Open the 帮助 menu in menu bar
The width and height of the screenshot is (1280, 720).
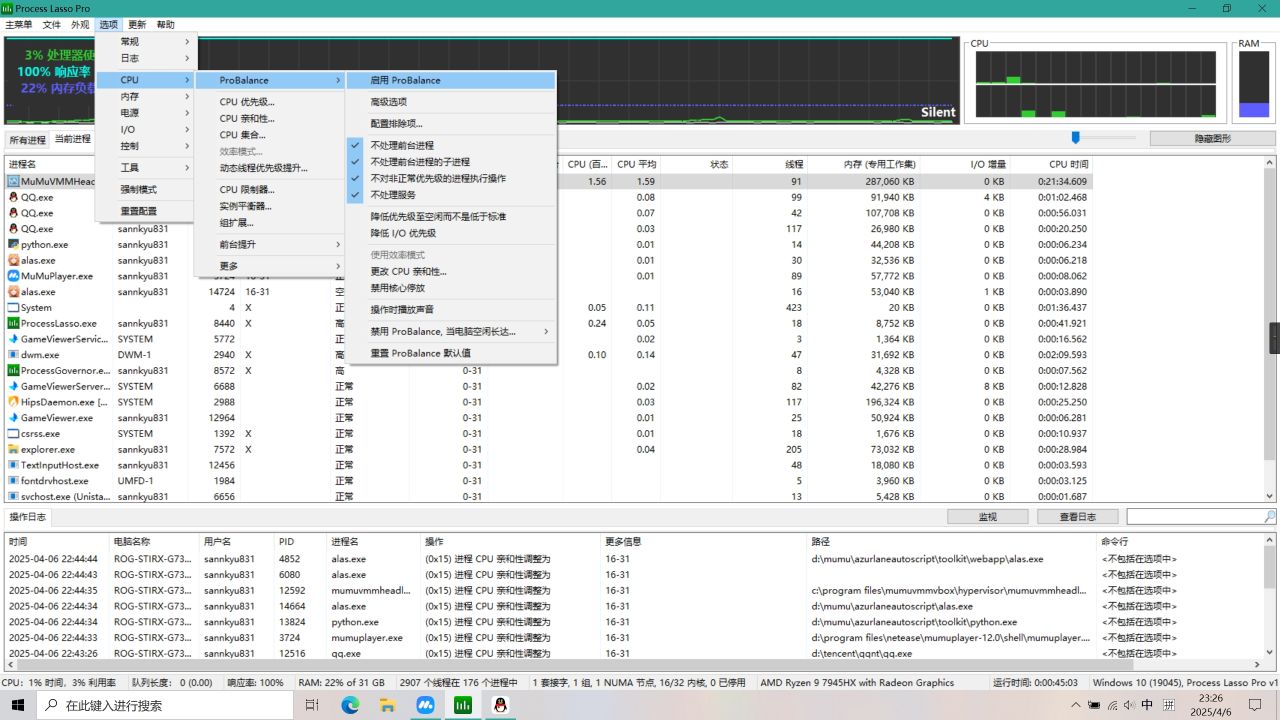point(165,24)
